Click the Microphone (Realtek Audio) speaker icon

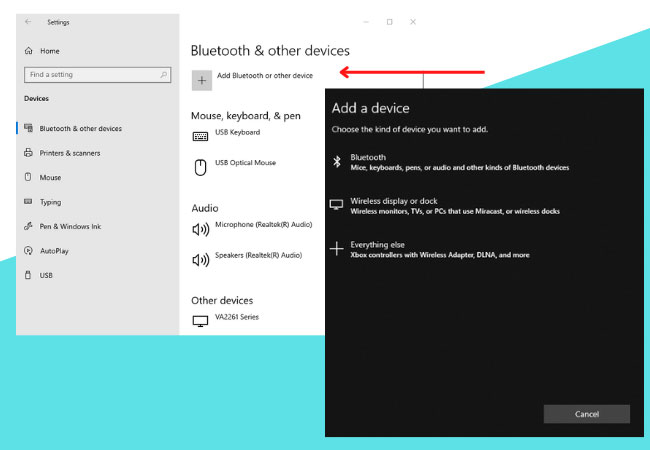pyautogui.click(x=200, y=229)
